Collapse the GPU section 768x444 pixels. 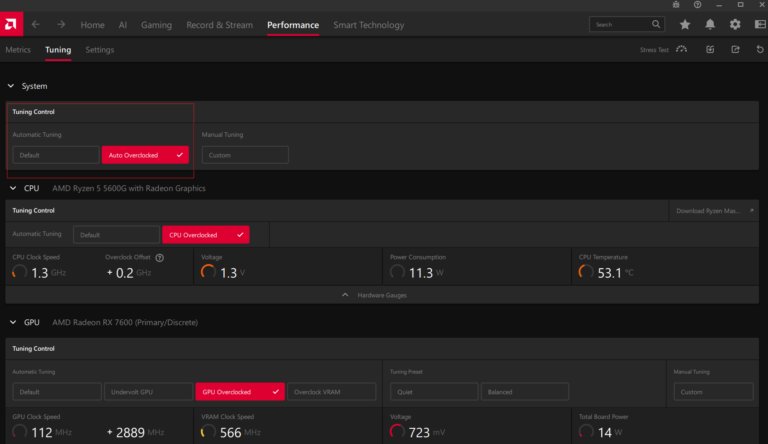(13, 322)
